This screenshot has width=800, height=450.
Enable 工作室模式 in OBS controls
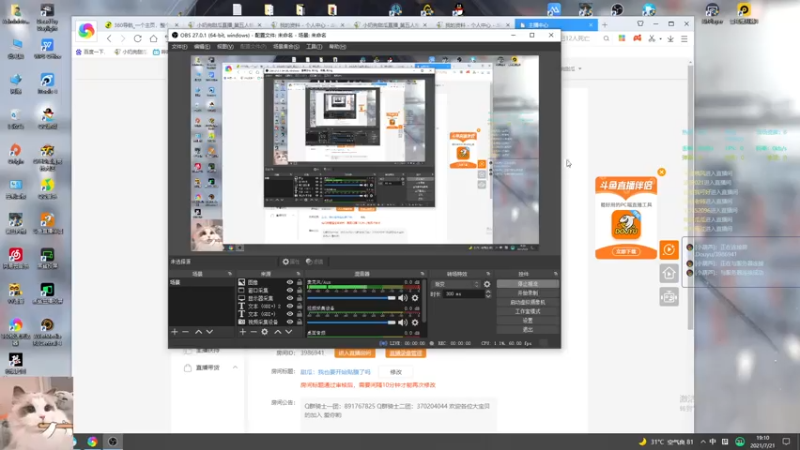pyautogui.click(x=528, y=311)
